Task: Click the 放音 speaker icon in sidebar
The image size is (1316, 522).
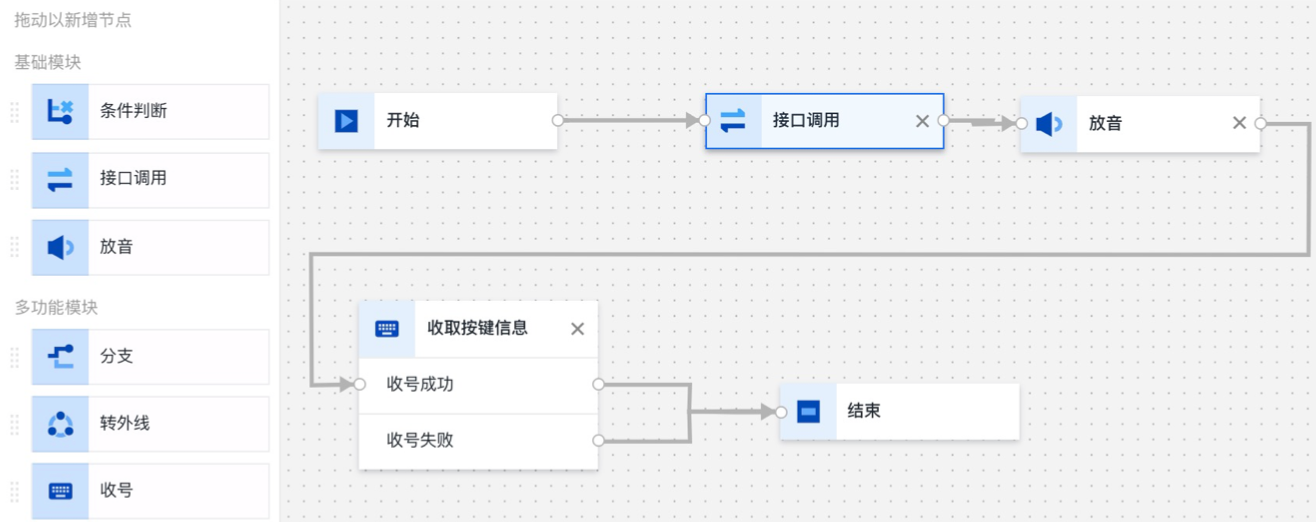Action: 60,247
